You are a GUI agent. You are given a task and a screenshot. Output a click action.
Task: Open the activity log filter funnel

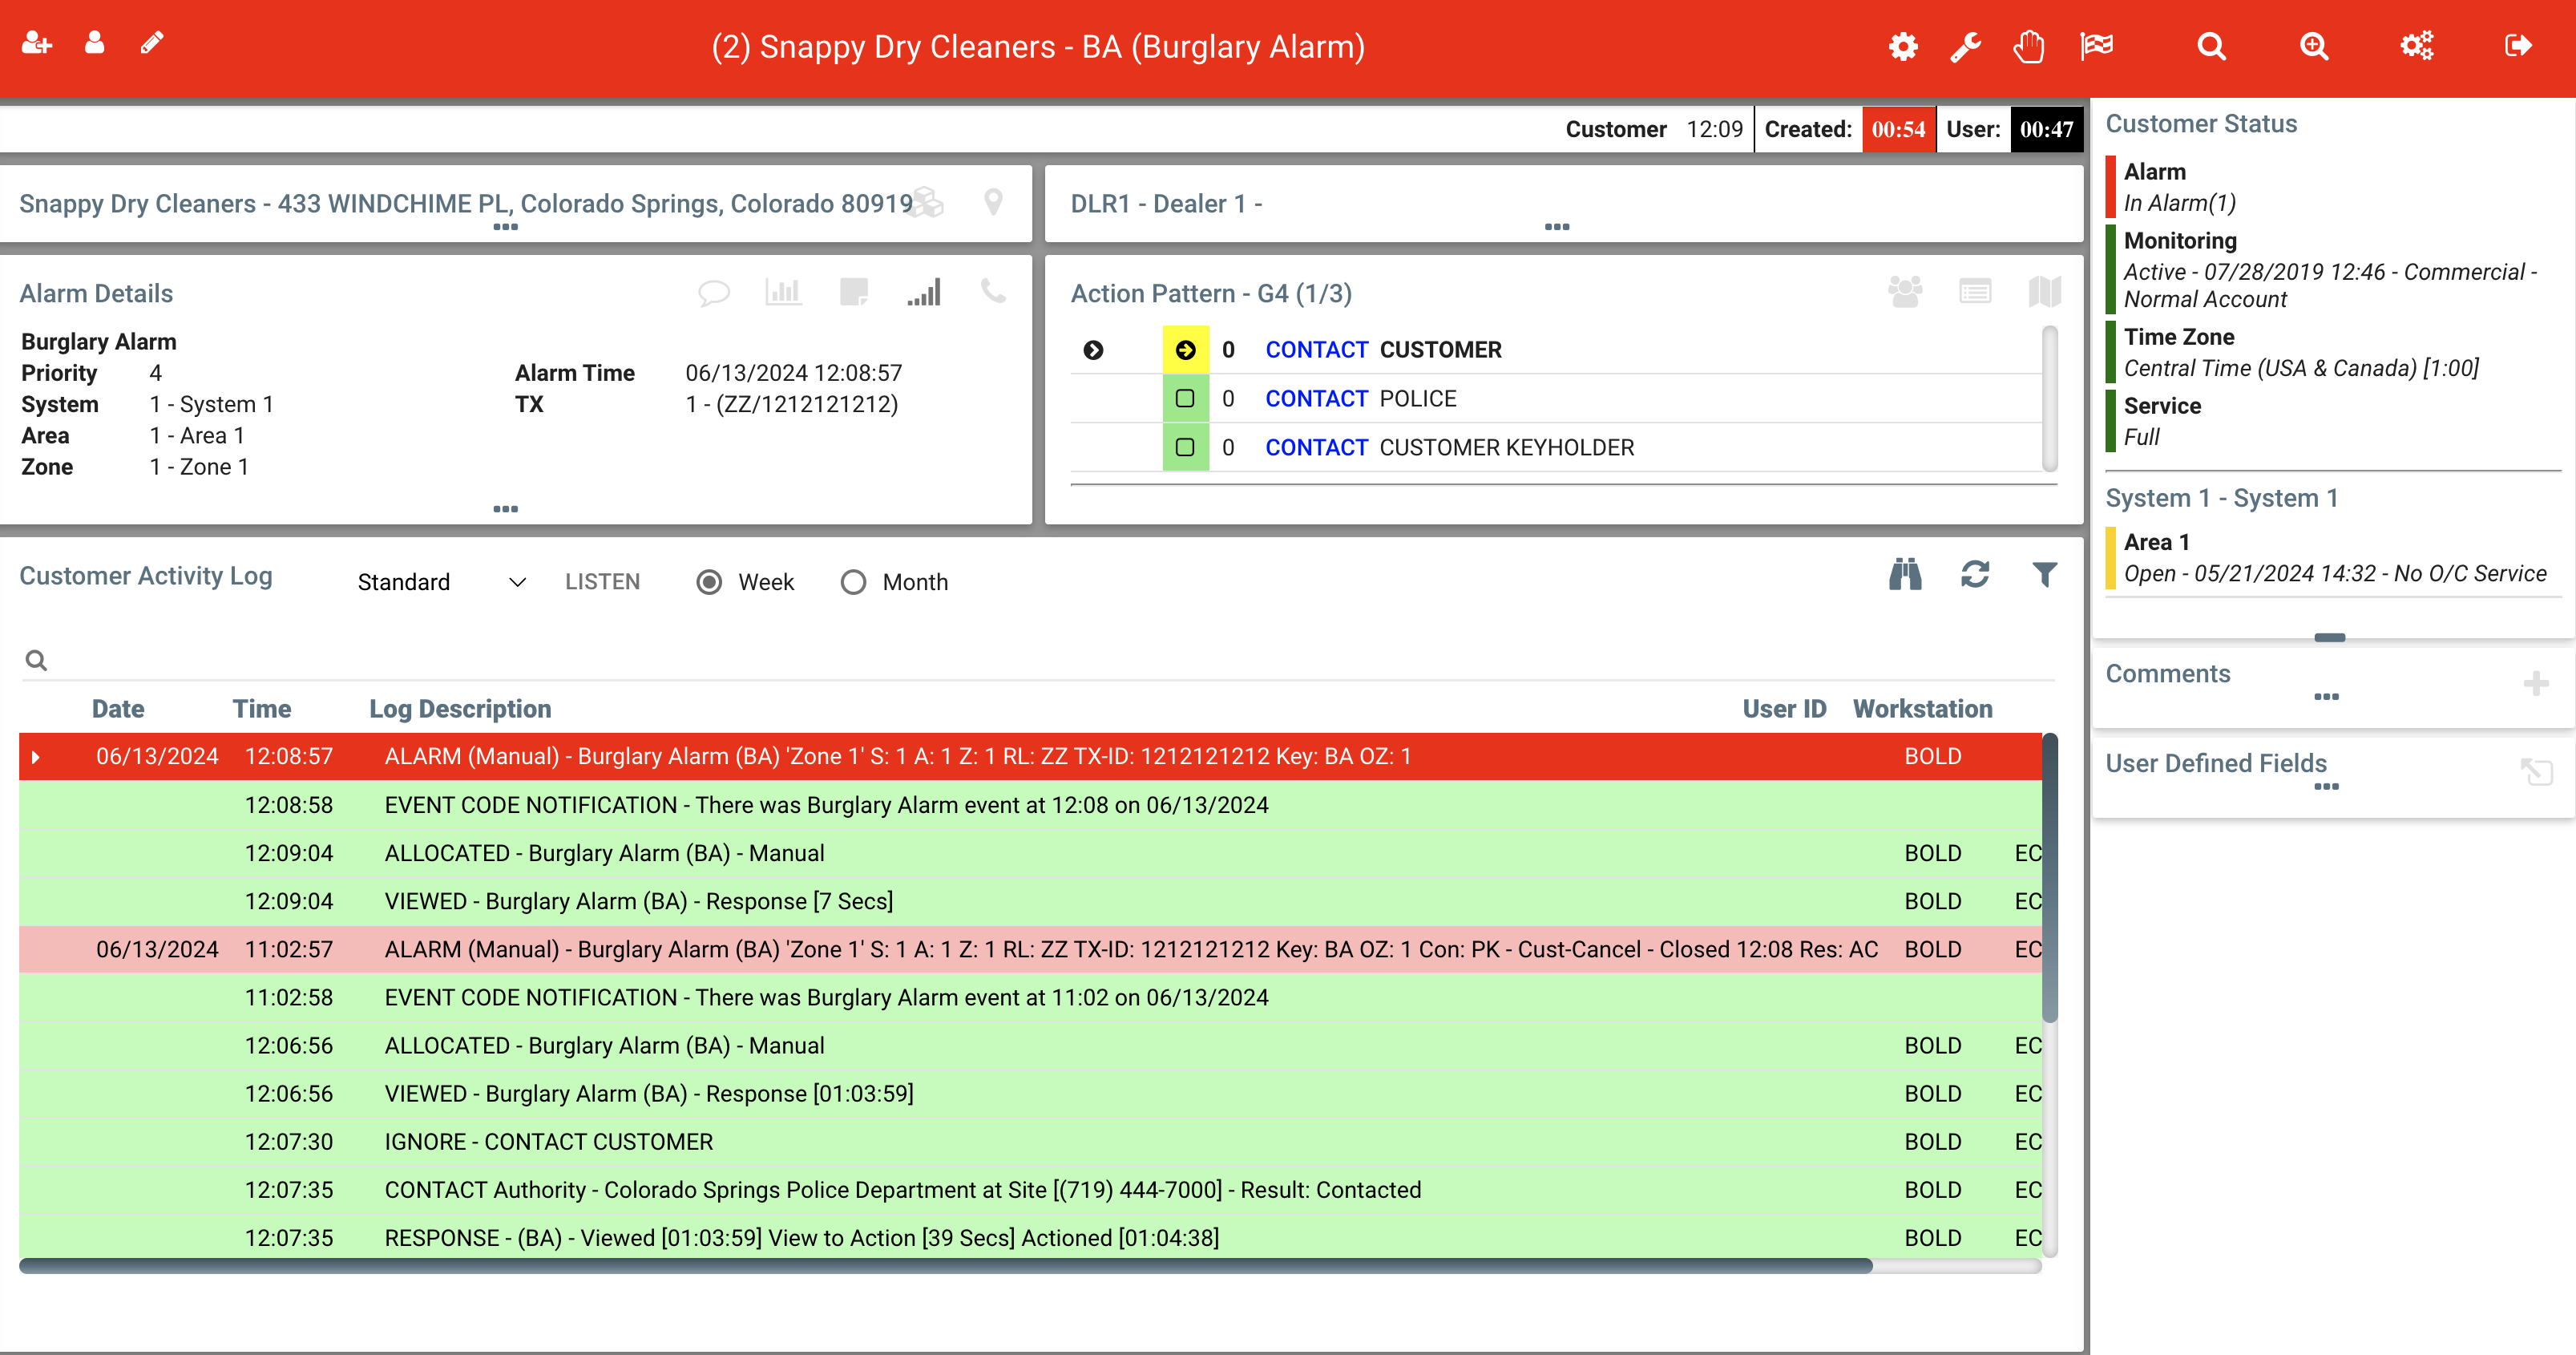[x=2044, y=574]
